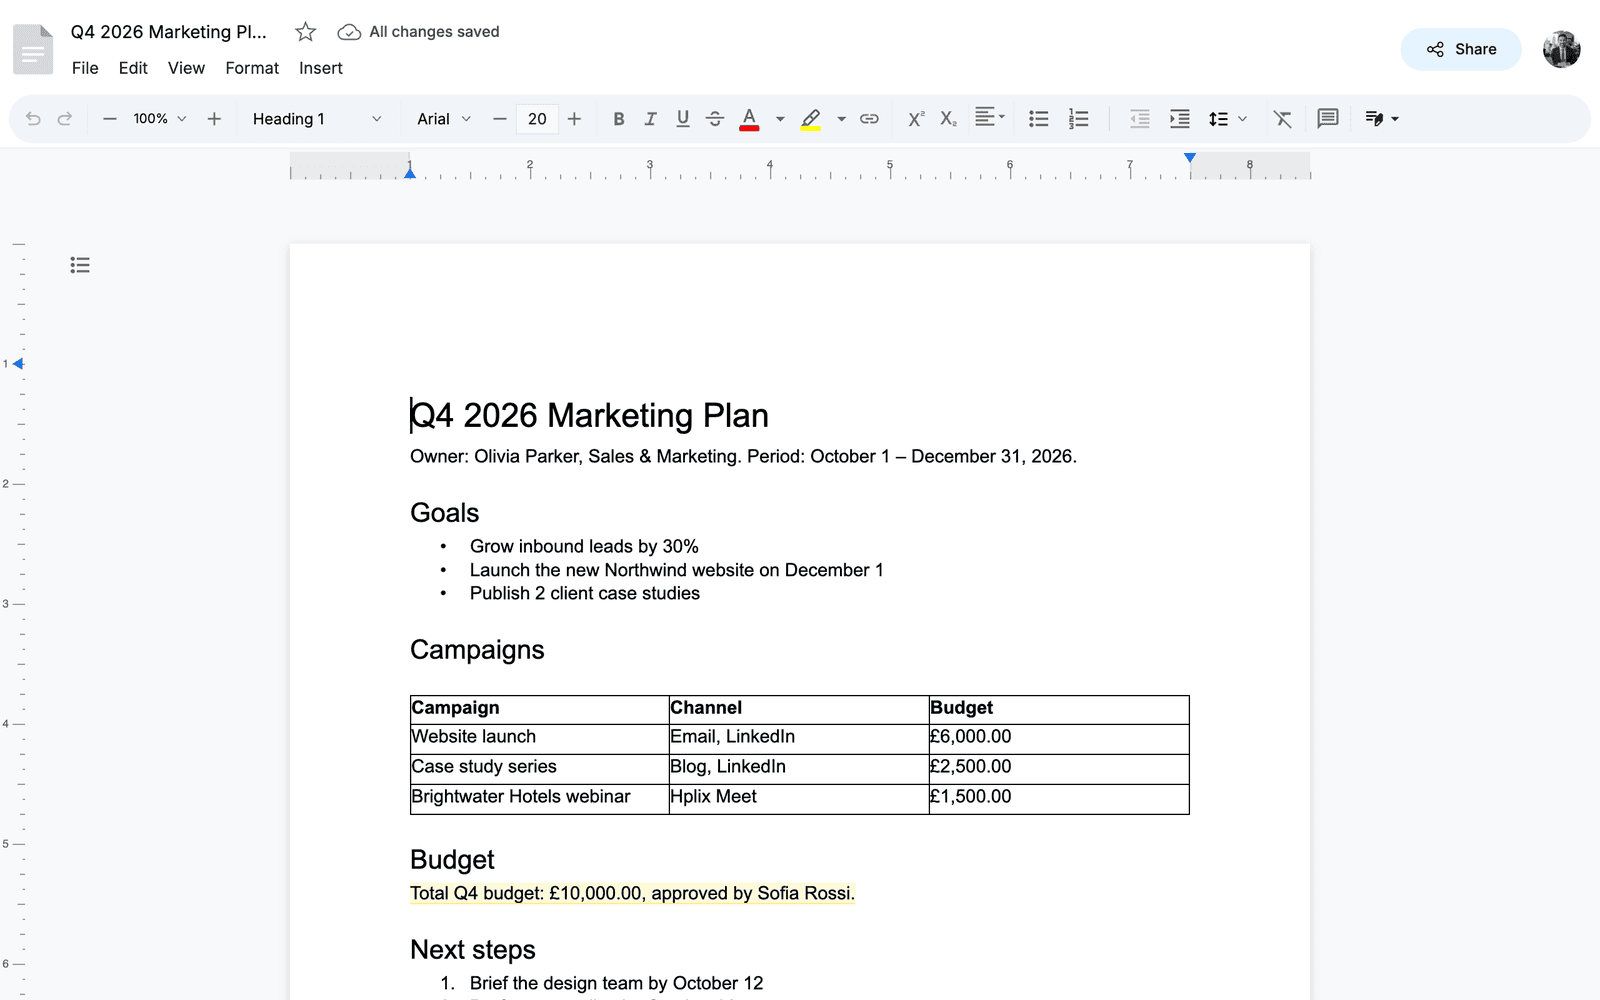Insert a link with the link icon
Viewport: 1600px width, 1000px height.
click(870, 119)
